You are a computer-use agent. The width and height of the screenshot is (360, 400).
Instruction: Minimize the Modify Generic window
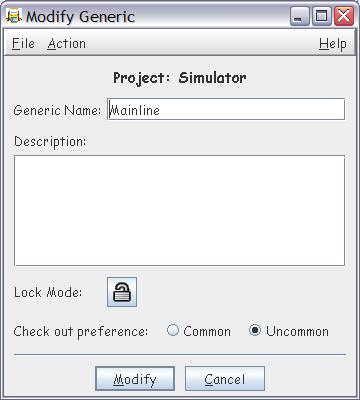click(300, 16)
